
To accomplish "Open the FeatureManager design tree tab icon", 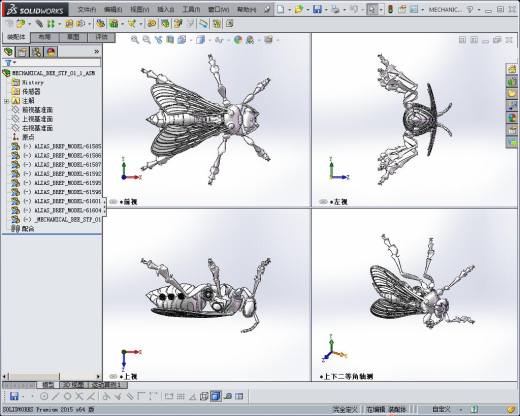I will [8, 52].
